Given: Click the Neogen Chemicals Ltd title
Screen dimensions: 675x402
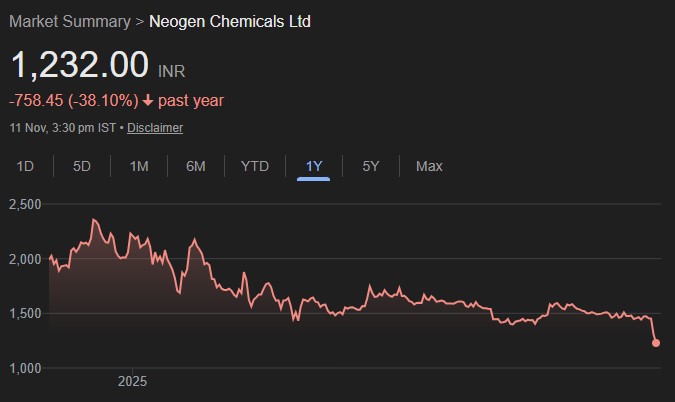Looking at the screenshot, I should pos(230,21).
